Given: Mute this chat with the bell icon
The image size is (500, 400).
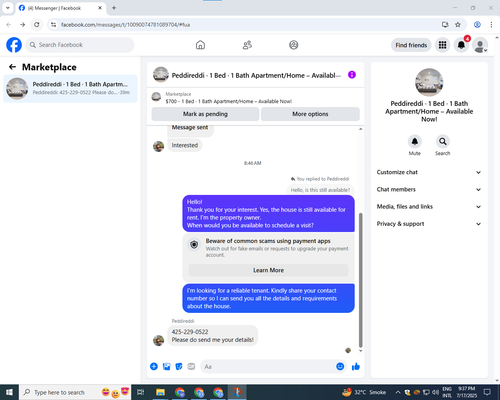Looking at the screenshot, I should (415, 141).
